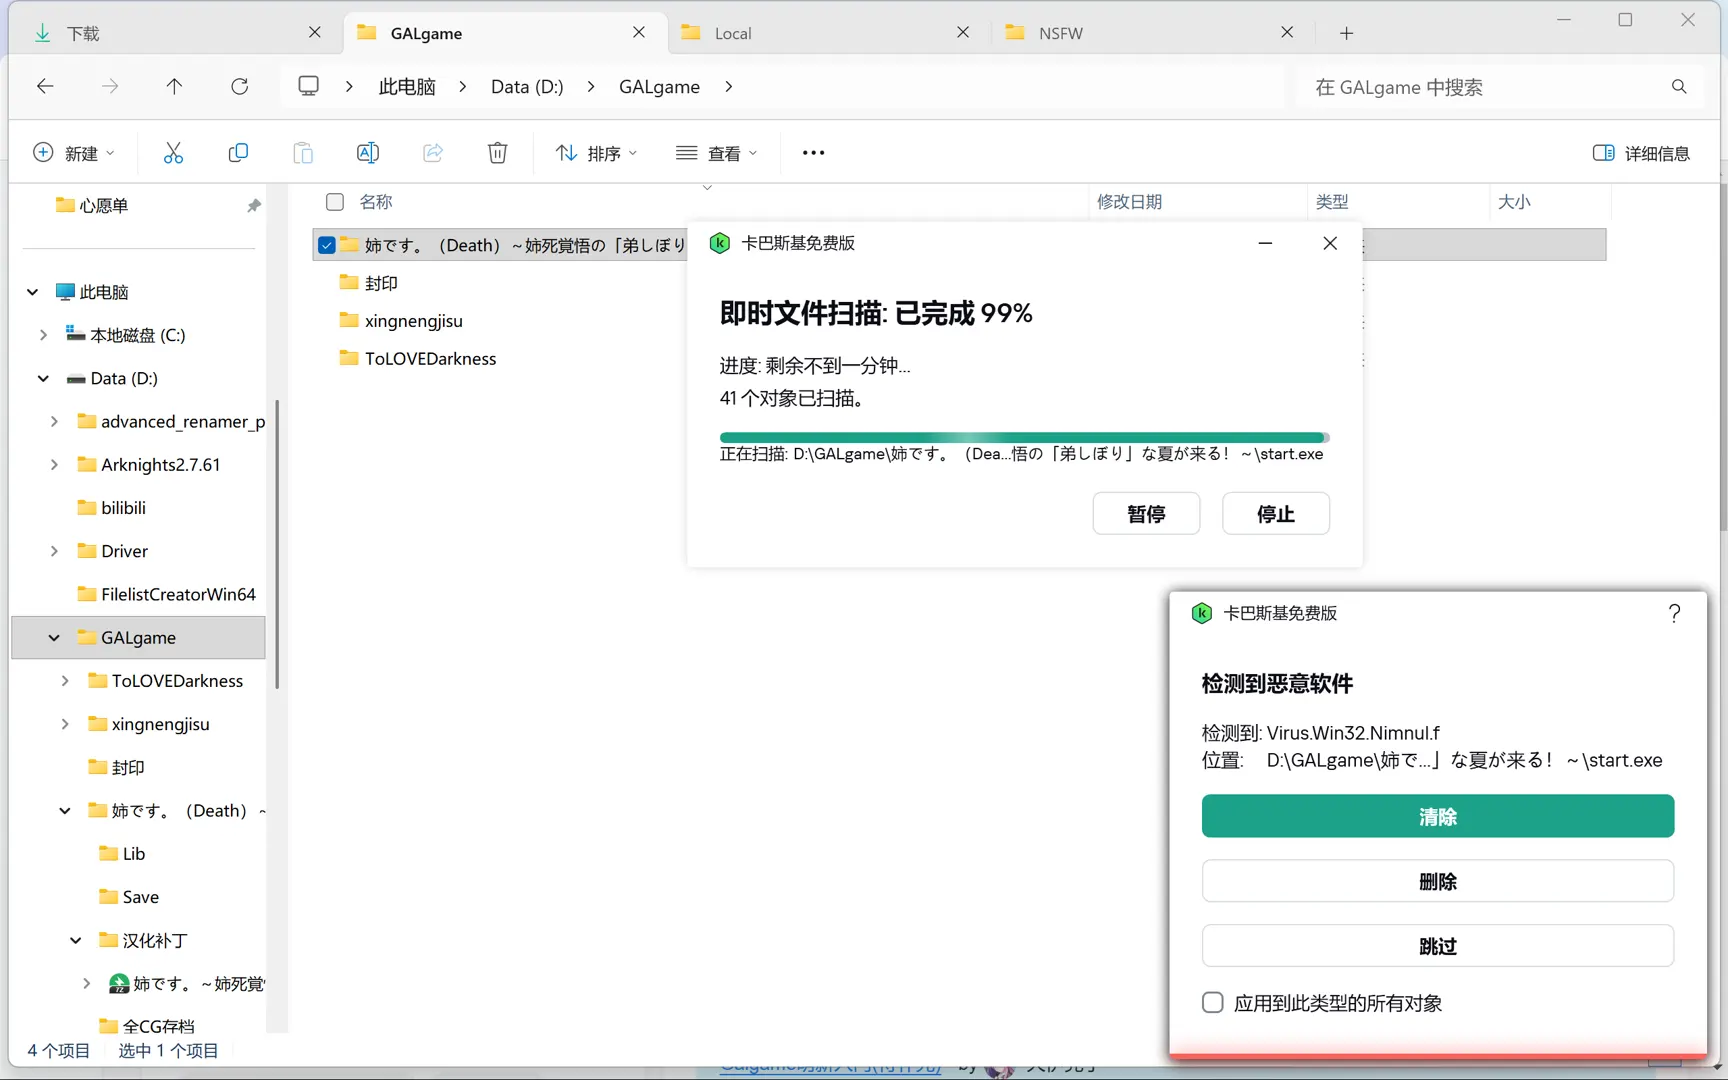1728x1080 pixels.
Task: Click chevron after GALgame in address bar
Action: (x=729, y=87)
